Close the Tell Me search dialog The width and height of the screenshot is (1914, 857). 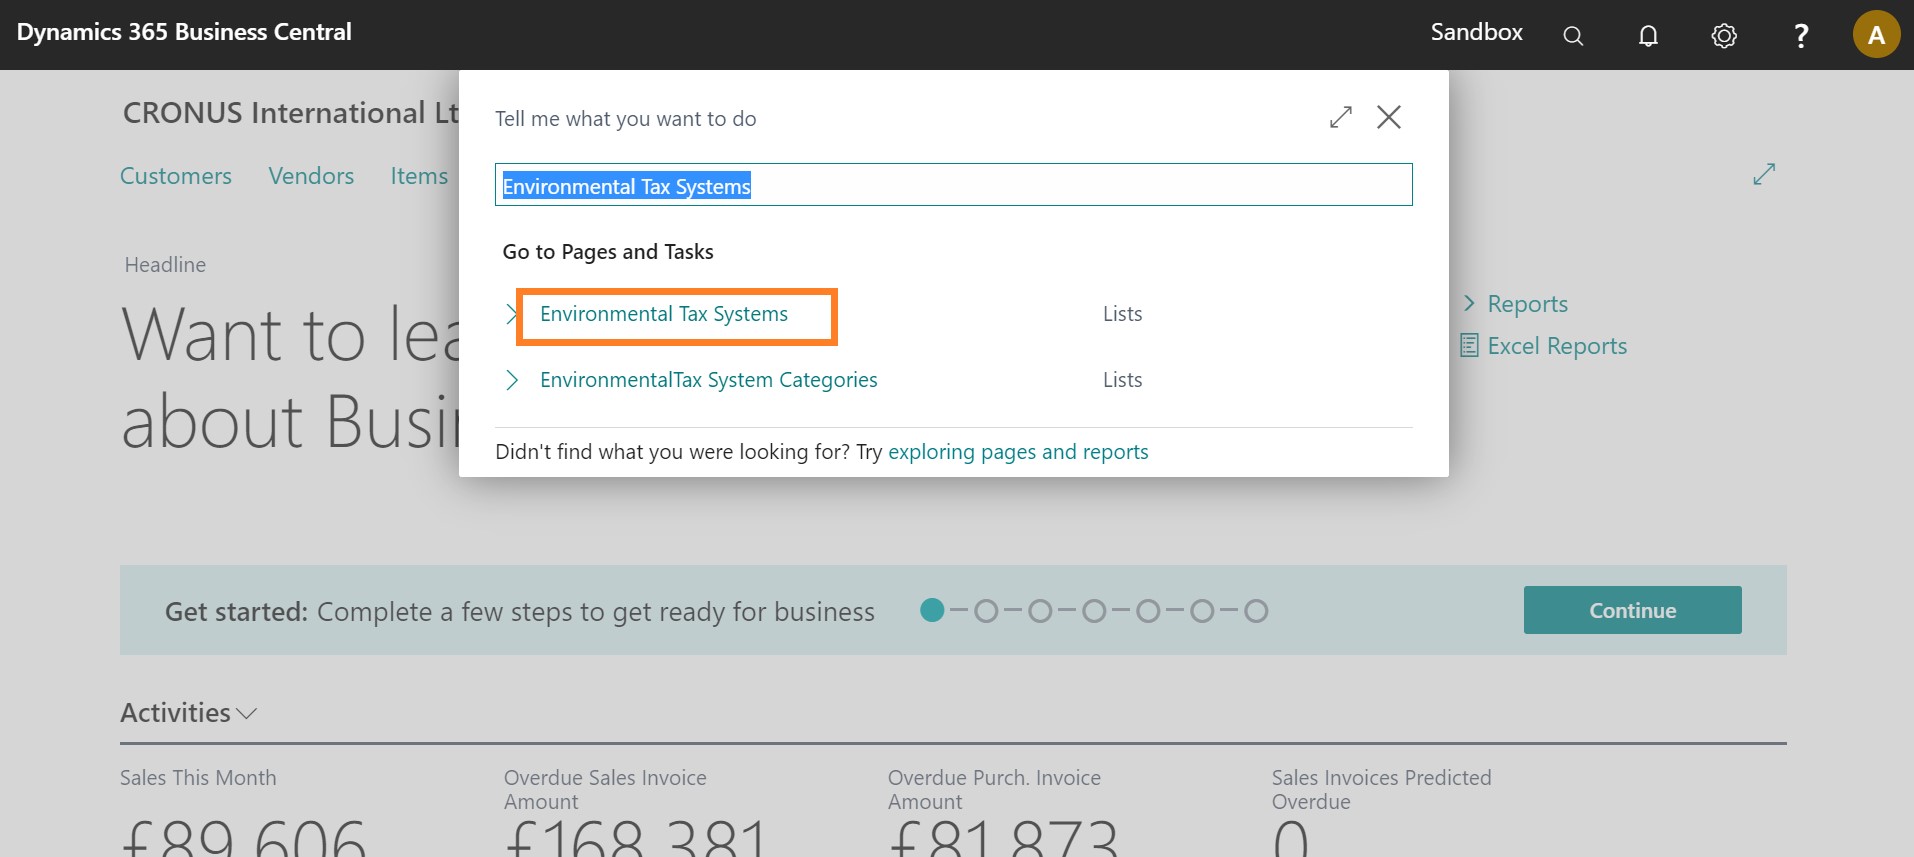[1389, 118]
